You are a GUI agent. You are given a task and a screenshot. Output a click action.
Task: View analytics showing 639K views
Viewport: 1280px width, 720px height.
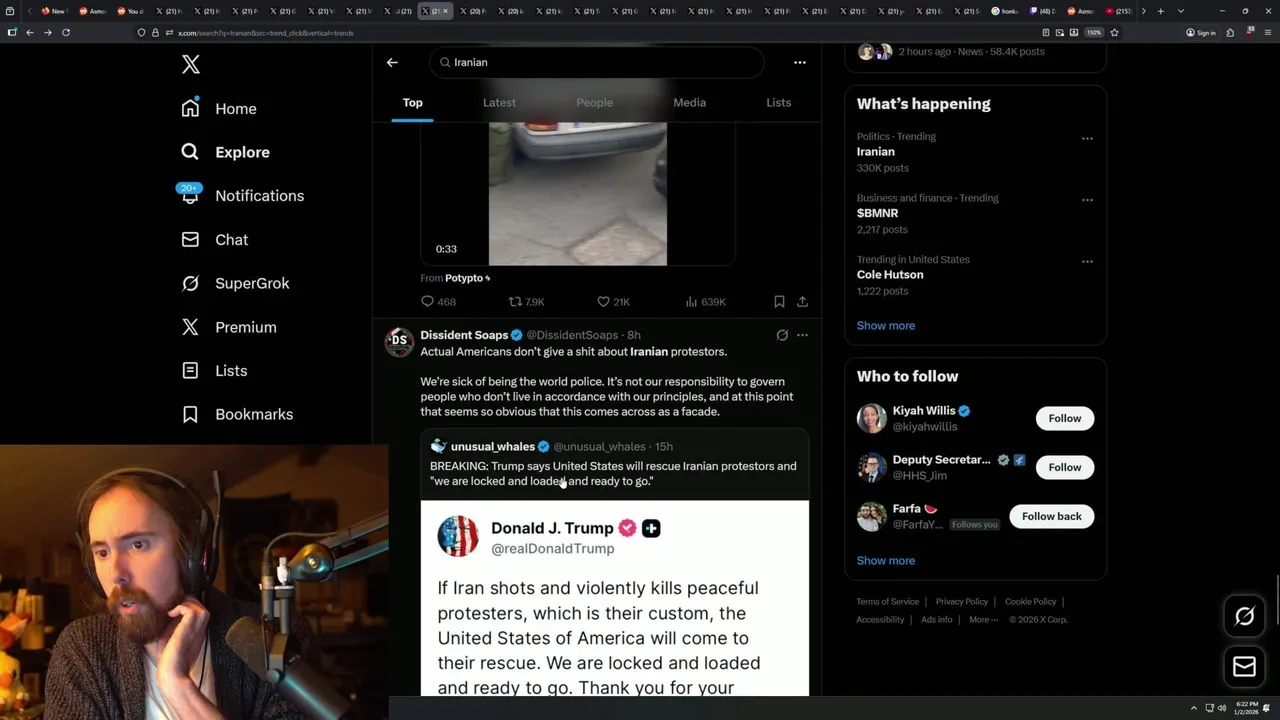pyautogui.click(x=705, y=301)
